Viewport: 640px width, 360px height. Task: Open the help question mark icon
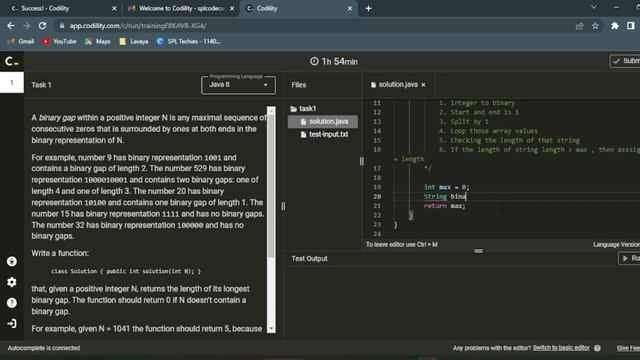click(x=12, y=303)
